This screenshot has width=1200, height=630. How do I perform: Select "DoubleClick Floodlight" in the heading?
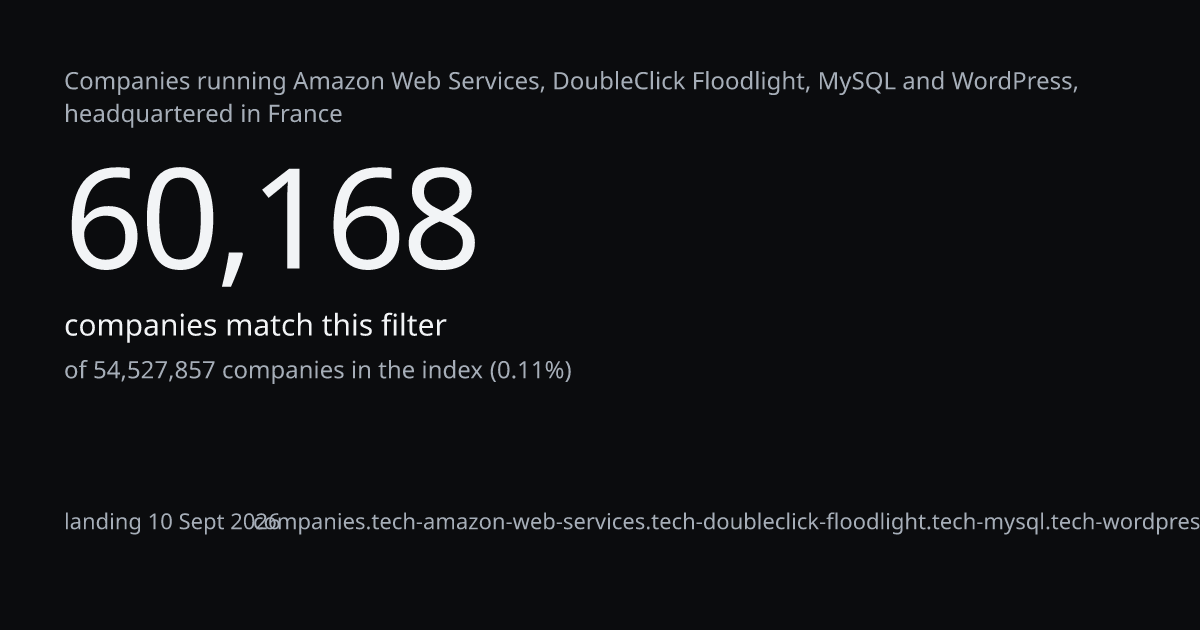[680, 81]
